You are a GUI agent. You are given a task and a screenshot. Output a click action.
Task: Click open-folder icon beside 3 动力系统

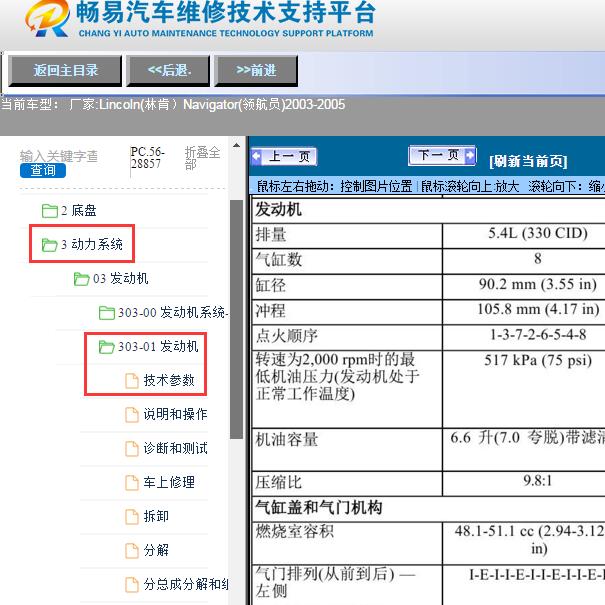coord(49,245)
